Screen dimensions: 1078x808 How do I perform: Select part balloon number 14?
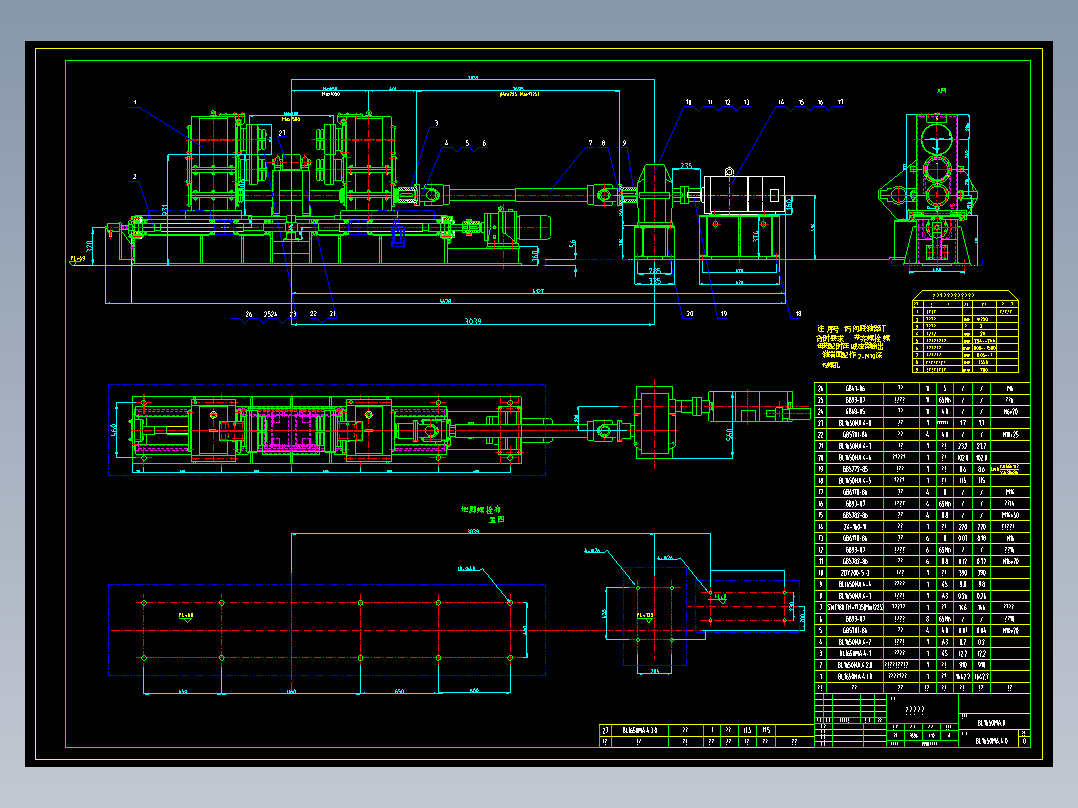(781, 102)
